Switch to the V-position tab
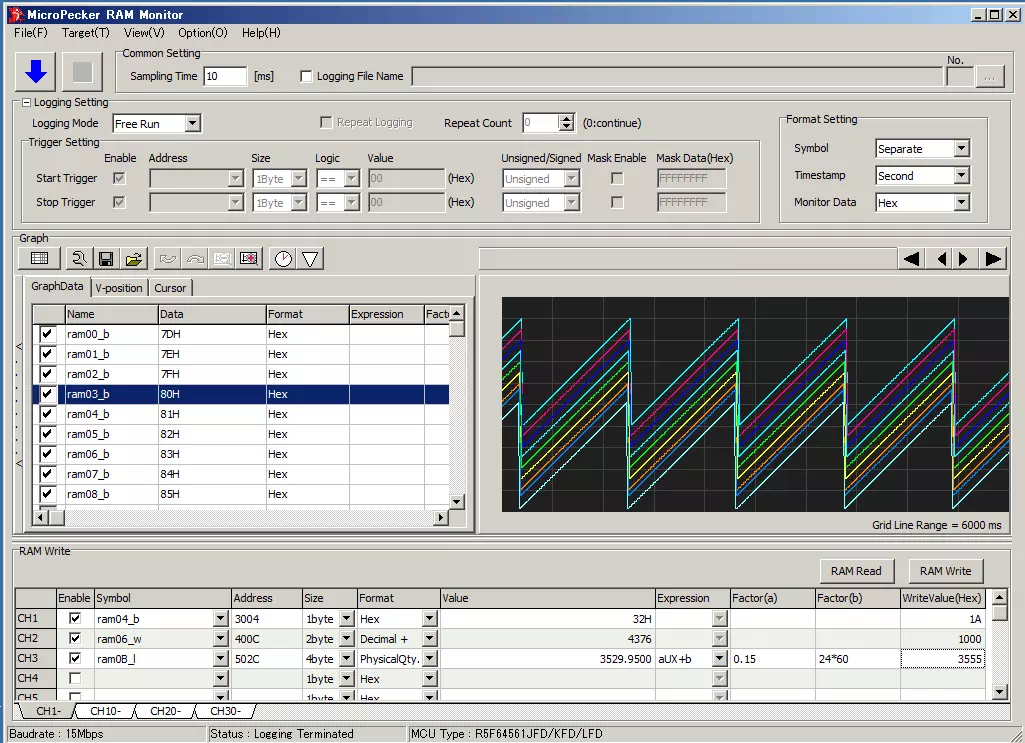The width and height of the screenshot is (1025, 743). tap(119, 288)
